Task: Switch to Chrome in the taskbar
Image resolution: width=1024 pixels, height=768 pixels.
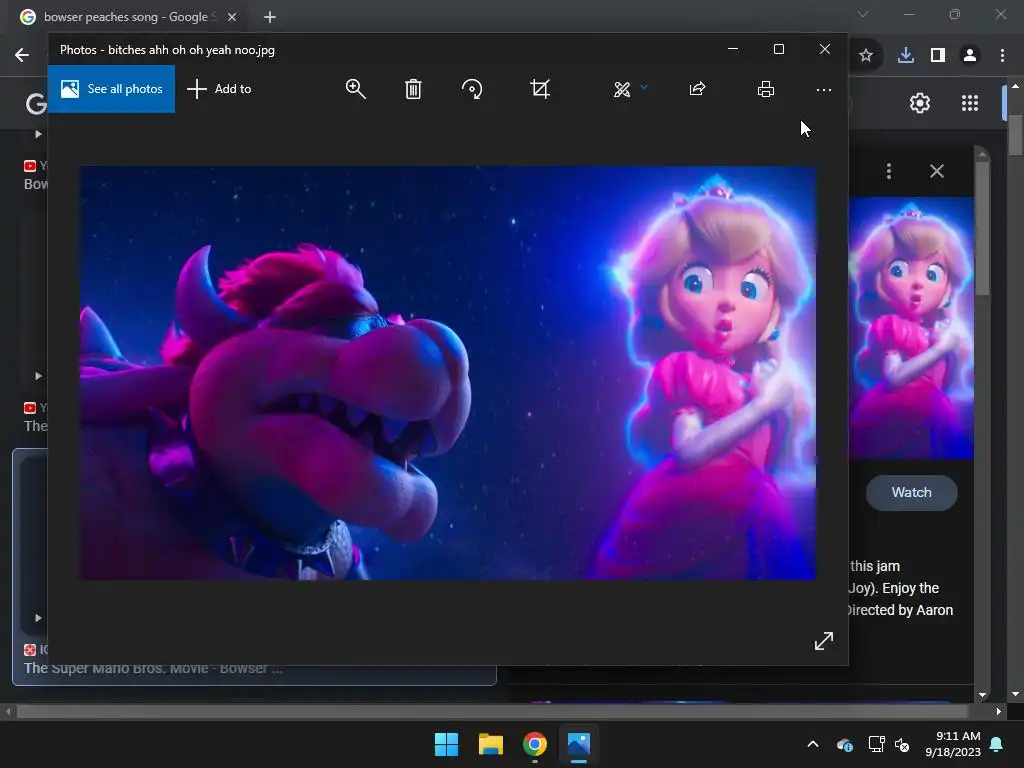Action: click(534, 744)
